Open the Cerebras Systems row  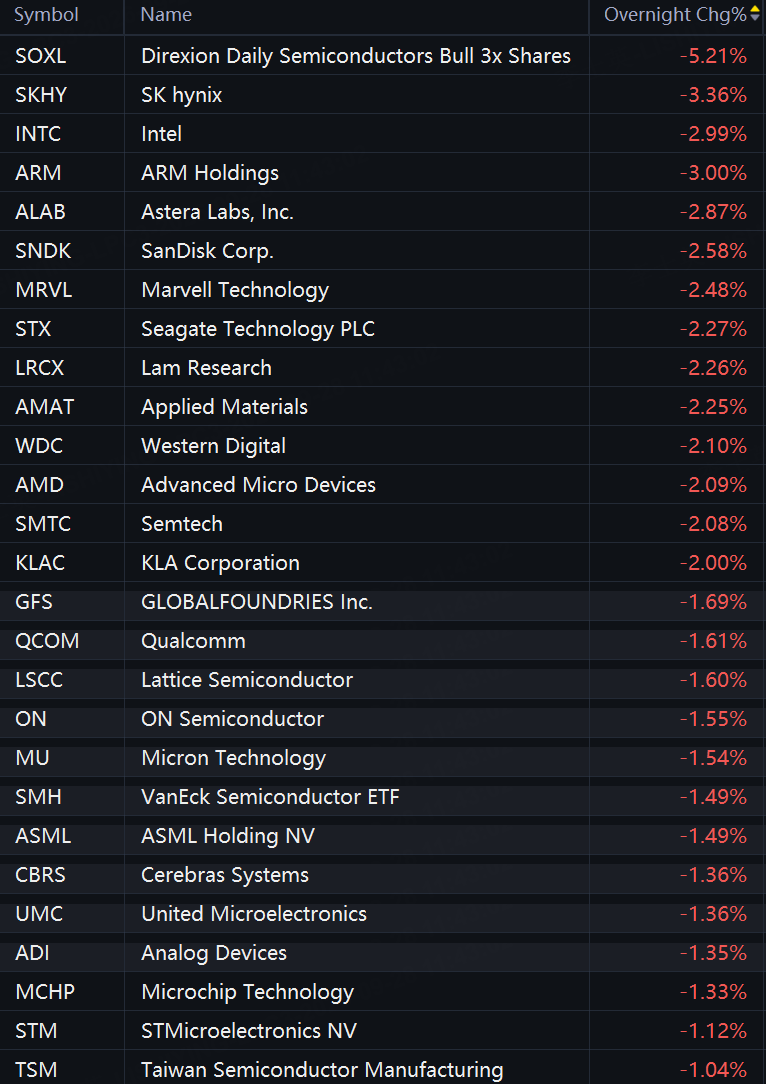pyautogui.click(x=383, y=875)
